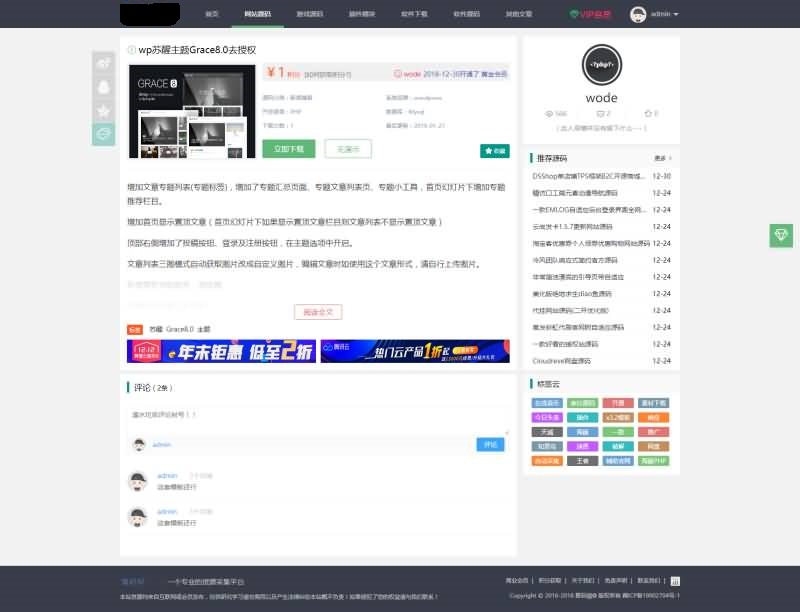This screenshot has width=800, height=612.
Task: Open the 软件下载 navigation item
Action: [414, 14]
